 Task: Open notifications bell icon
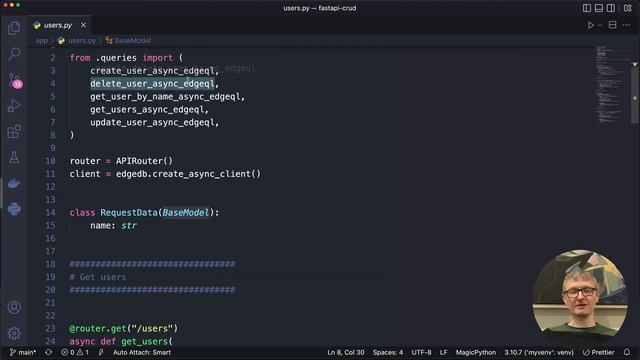pos(627,353)
